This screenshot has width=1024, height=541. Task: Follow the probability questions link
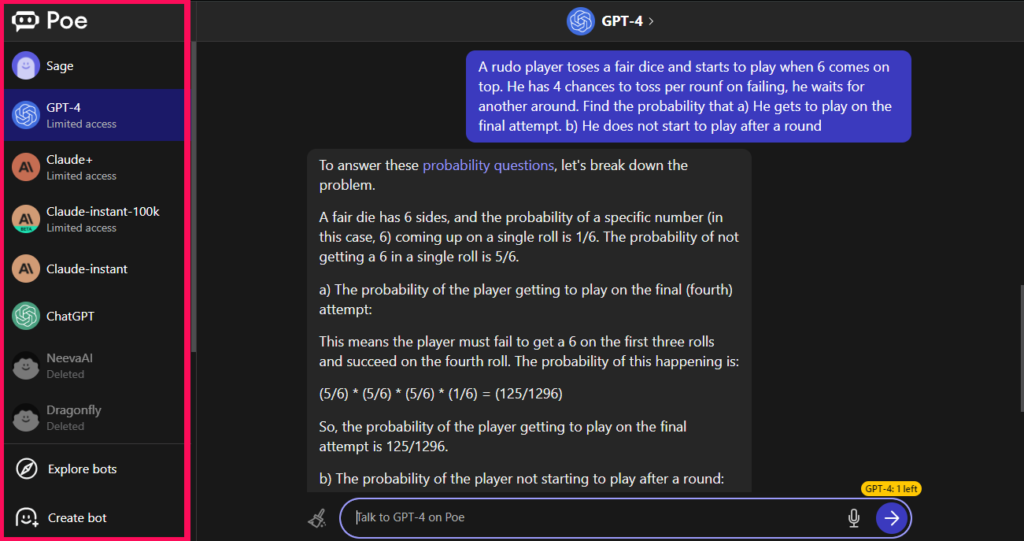point(488,165)
